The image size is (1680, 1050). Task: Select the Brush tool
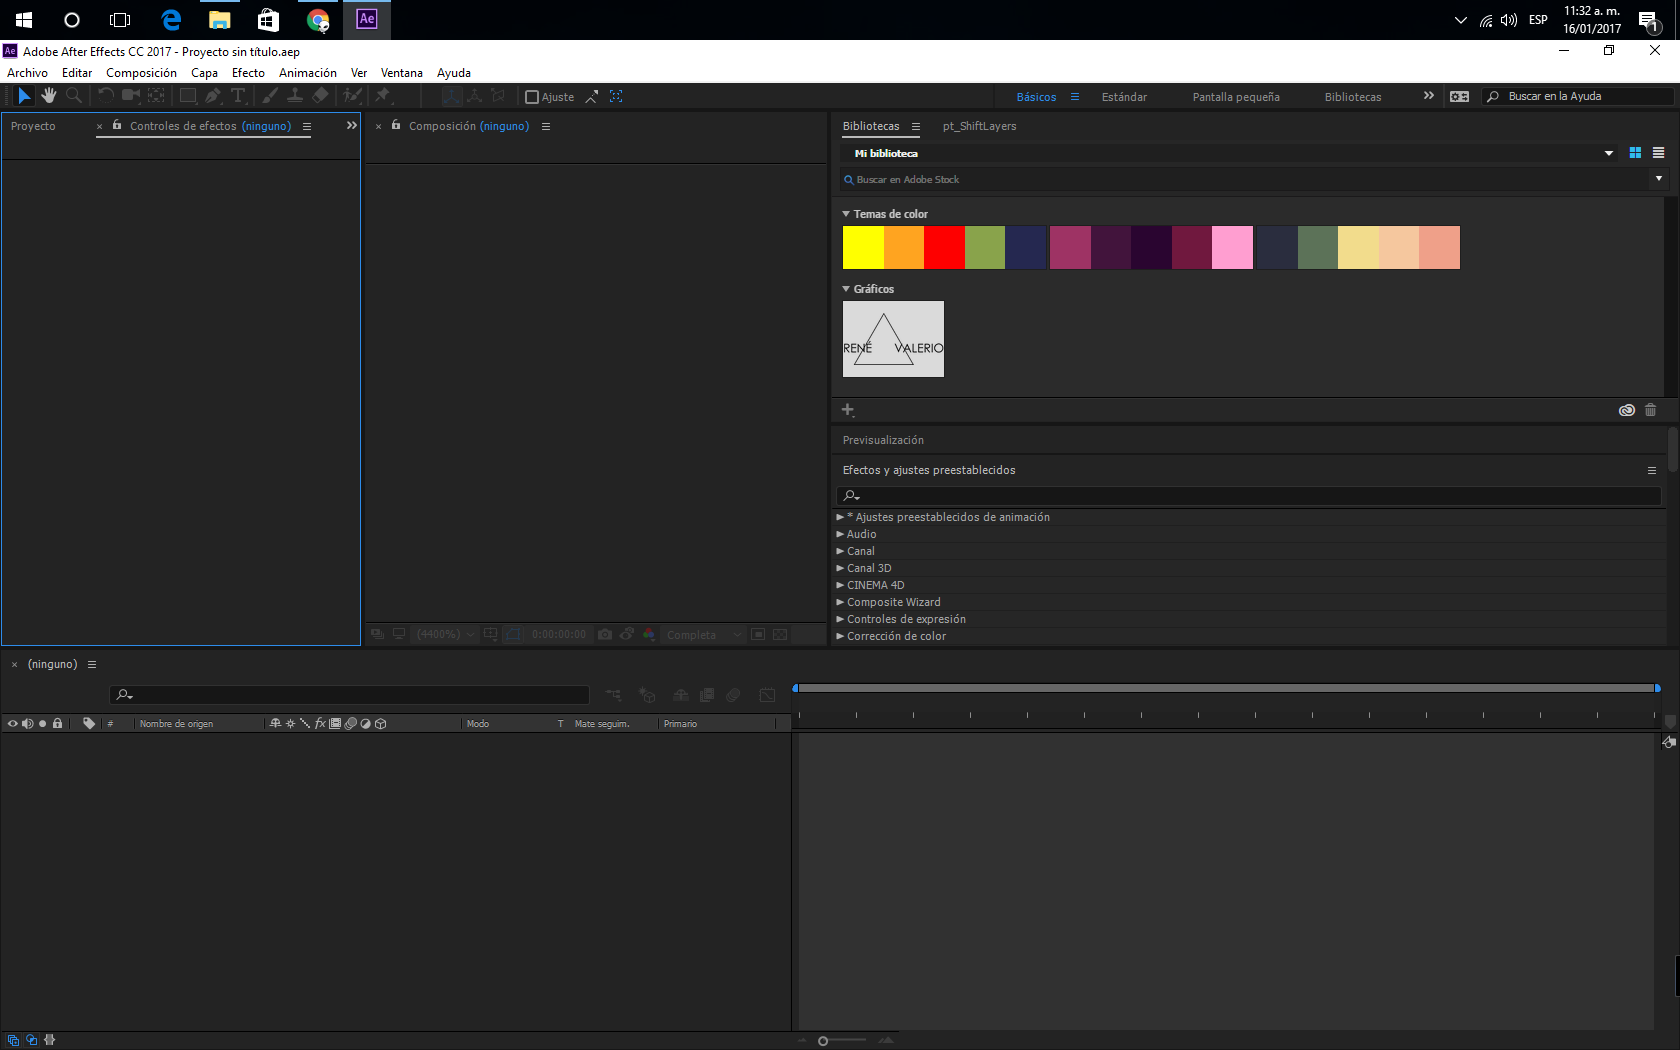(270, 96)
